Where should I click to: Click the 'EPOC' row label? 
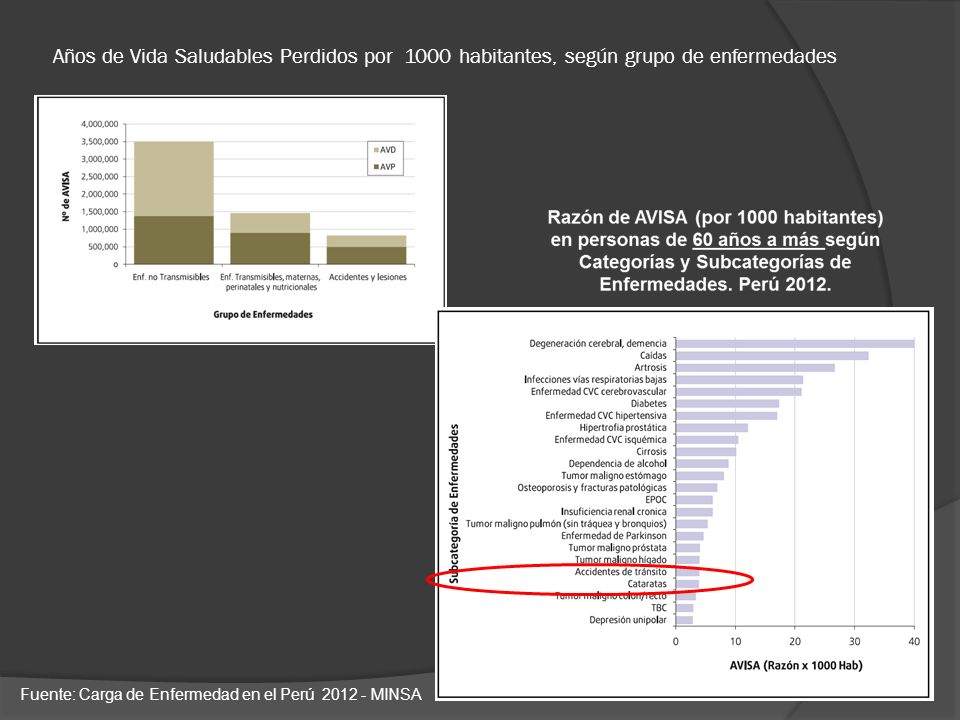click(x=656, y=500)
